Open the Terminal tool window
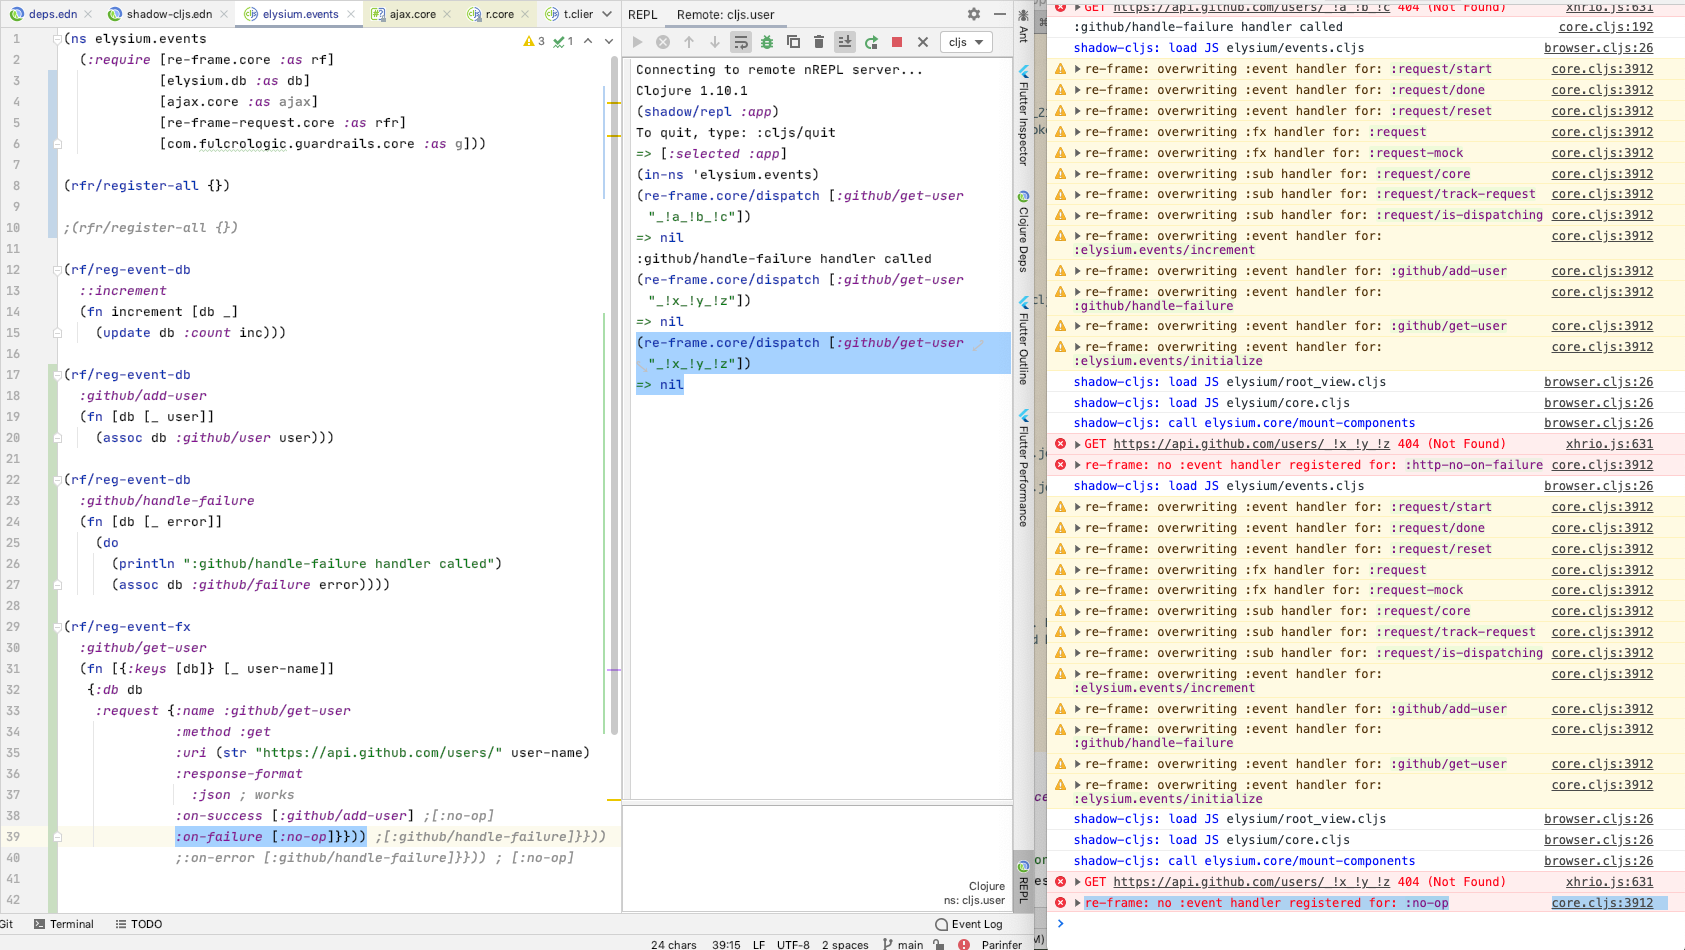The image size is (1685, 950). [x=63, y=924]
